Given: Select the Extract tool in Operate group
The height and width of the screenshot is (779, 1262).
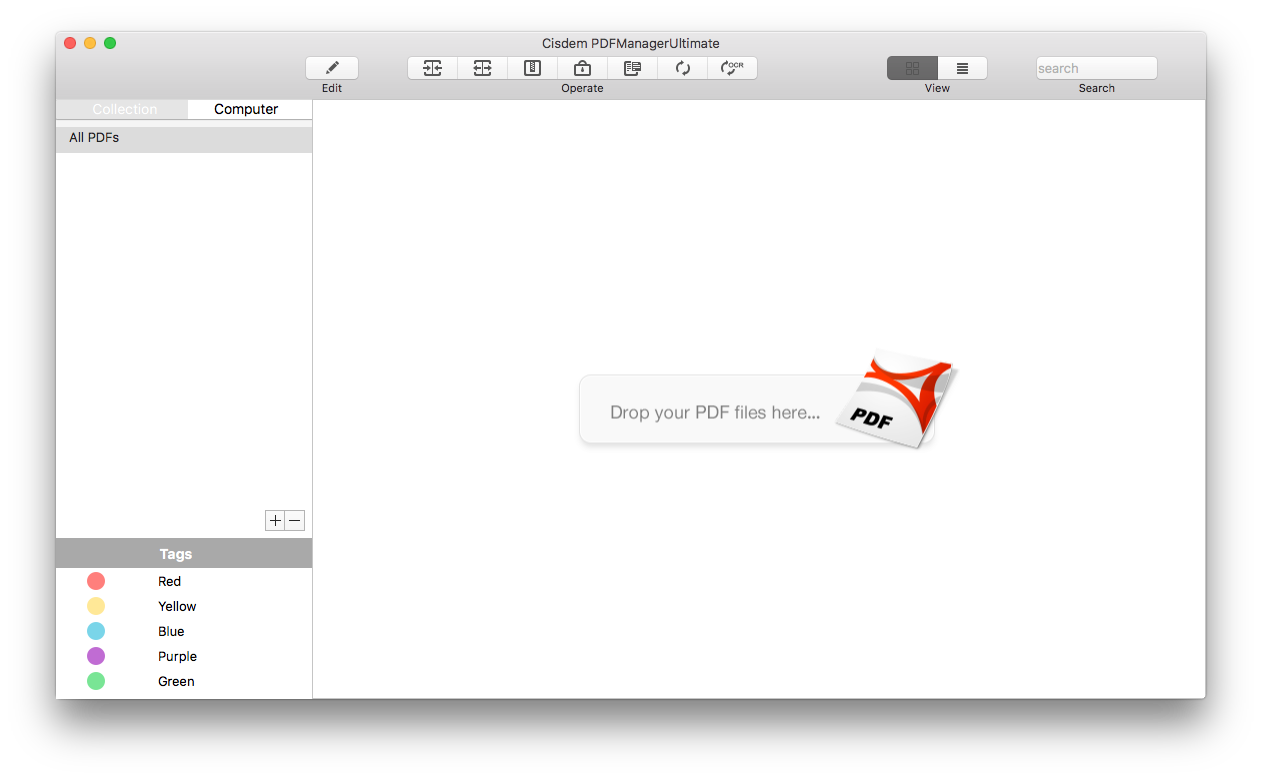Looking at the screenshot, I should 632,67.
